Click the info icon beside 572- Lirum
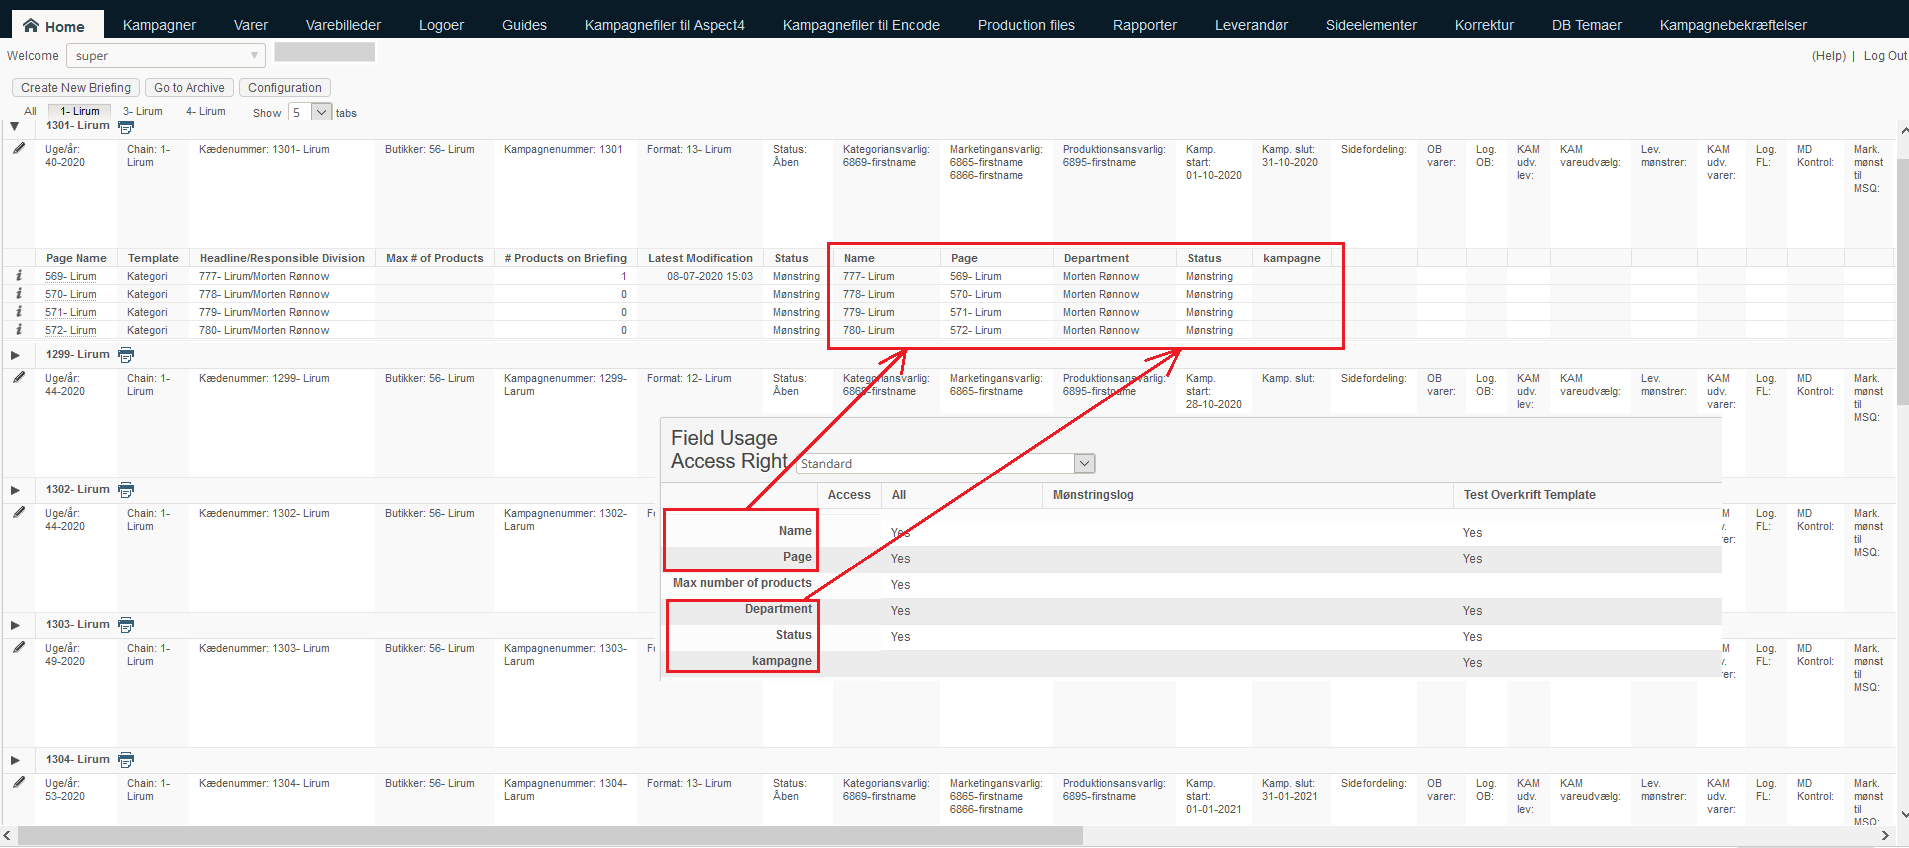Image resolution: width=1909 pixels, height=848 pixels. 19,329
